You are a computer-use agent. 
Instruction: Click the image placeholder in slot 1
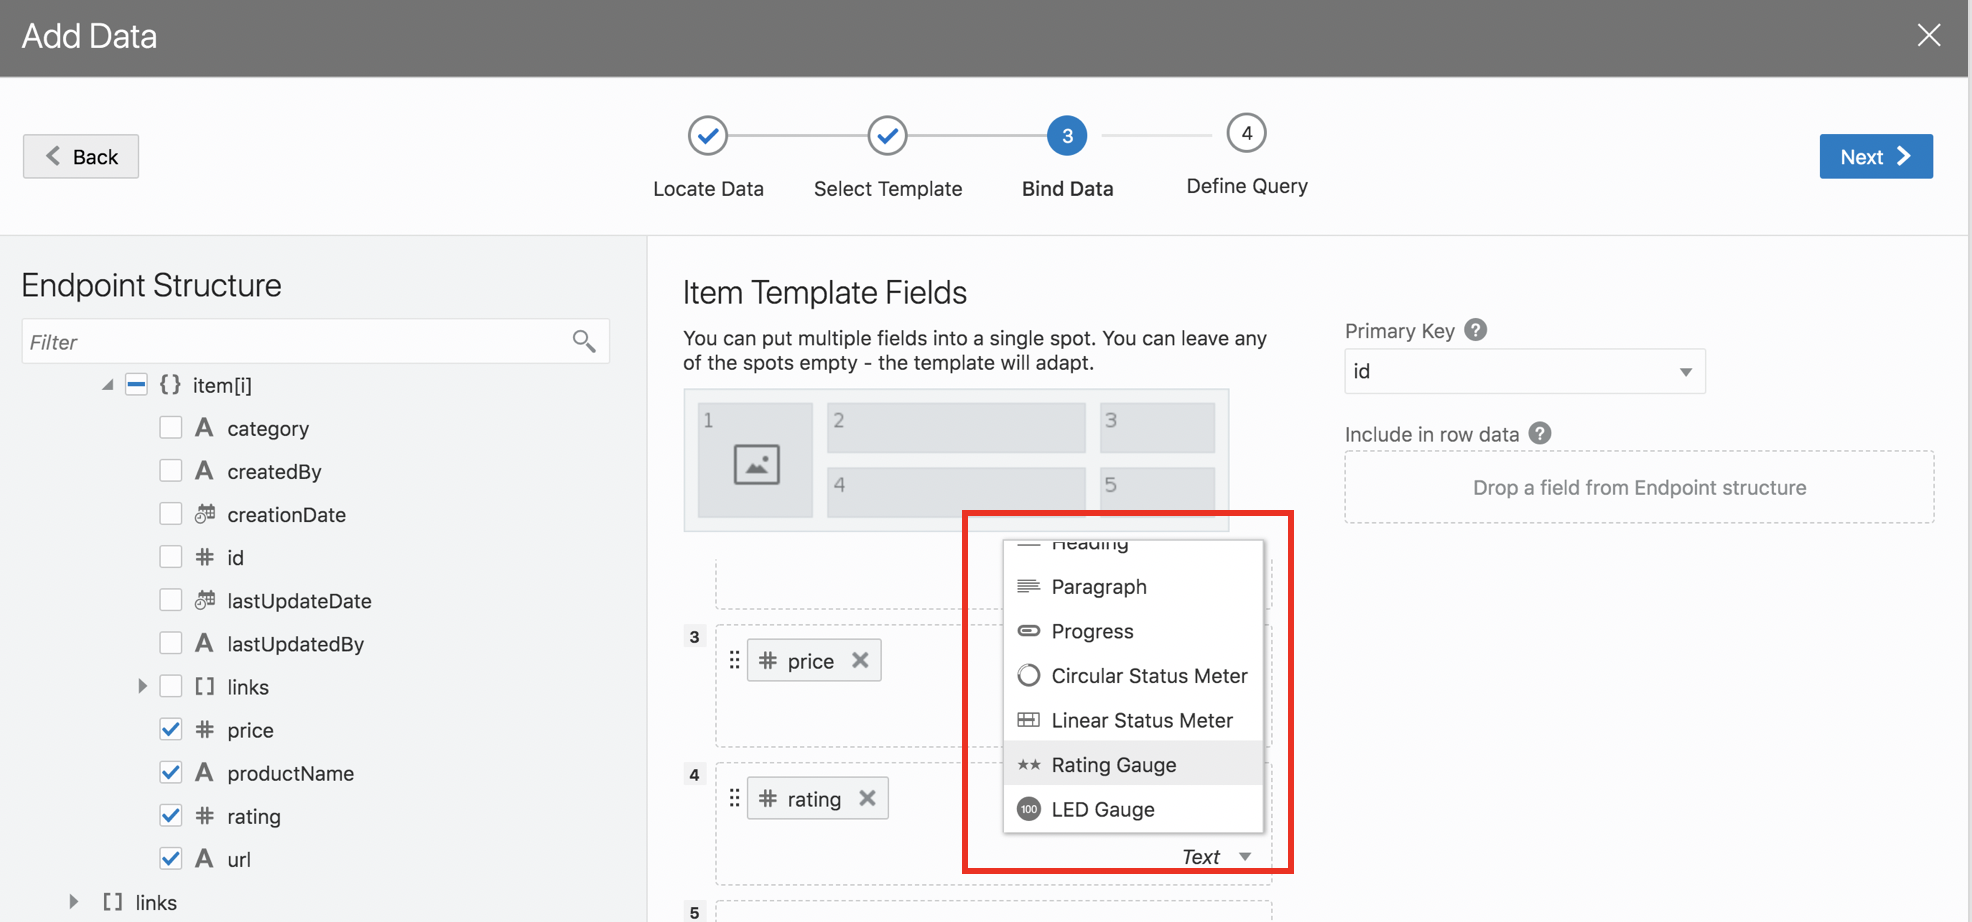click(756, 465)
